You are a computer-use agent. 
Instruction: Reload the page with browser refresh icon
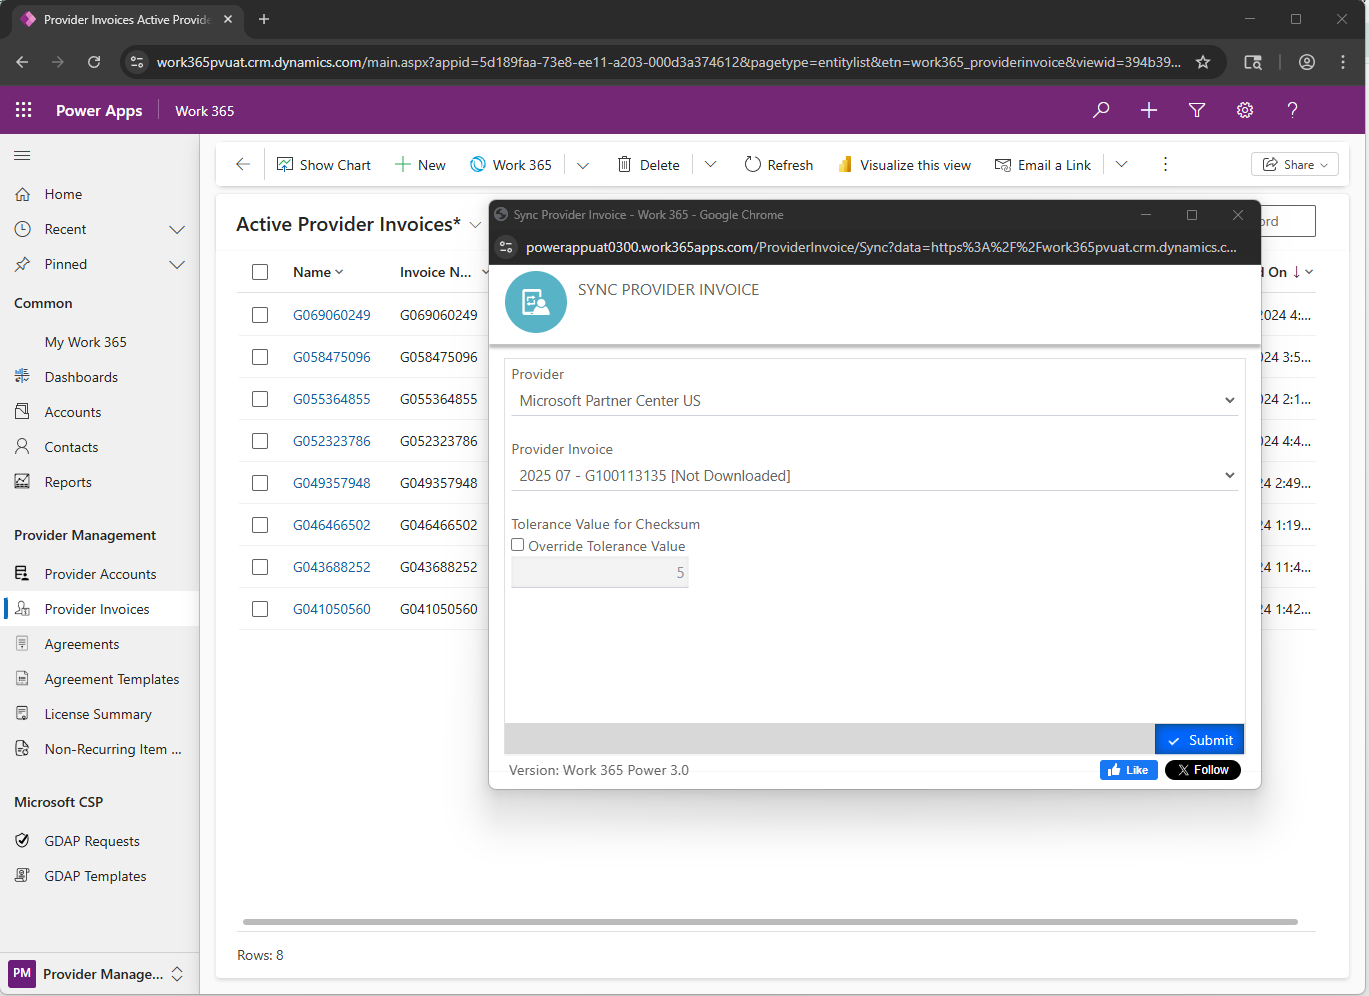point(94,62)
